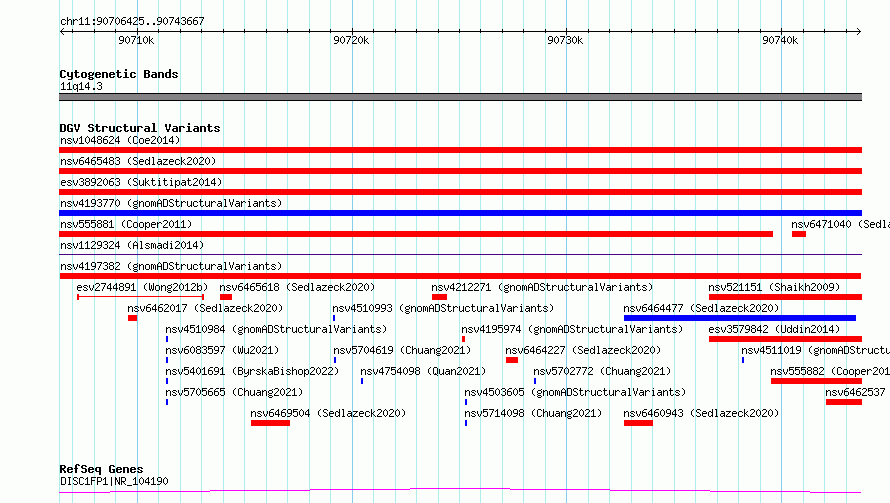Click the esv2744891 bracketed red line glyph
Screen dimensions: 890x503
click(140, 297)
